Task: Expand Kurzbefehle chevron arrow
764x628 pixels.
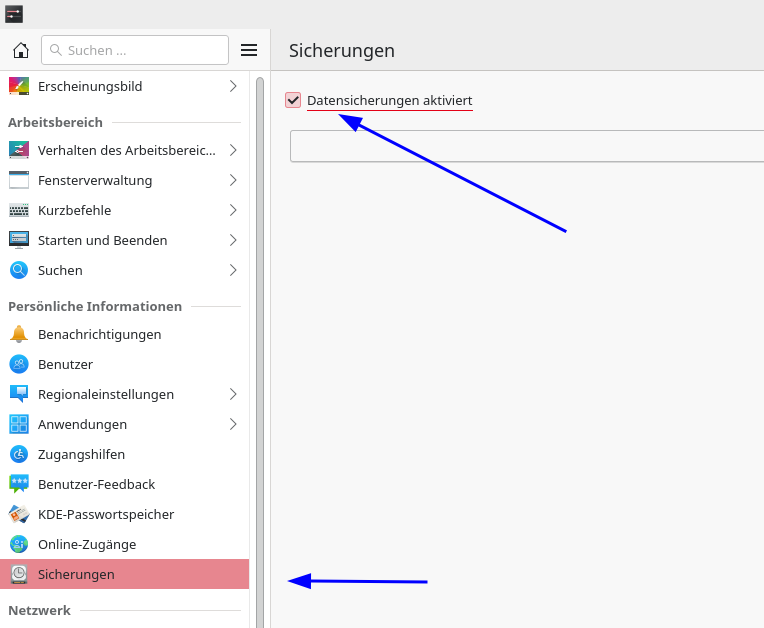Action: coord(233,210)
